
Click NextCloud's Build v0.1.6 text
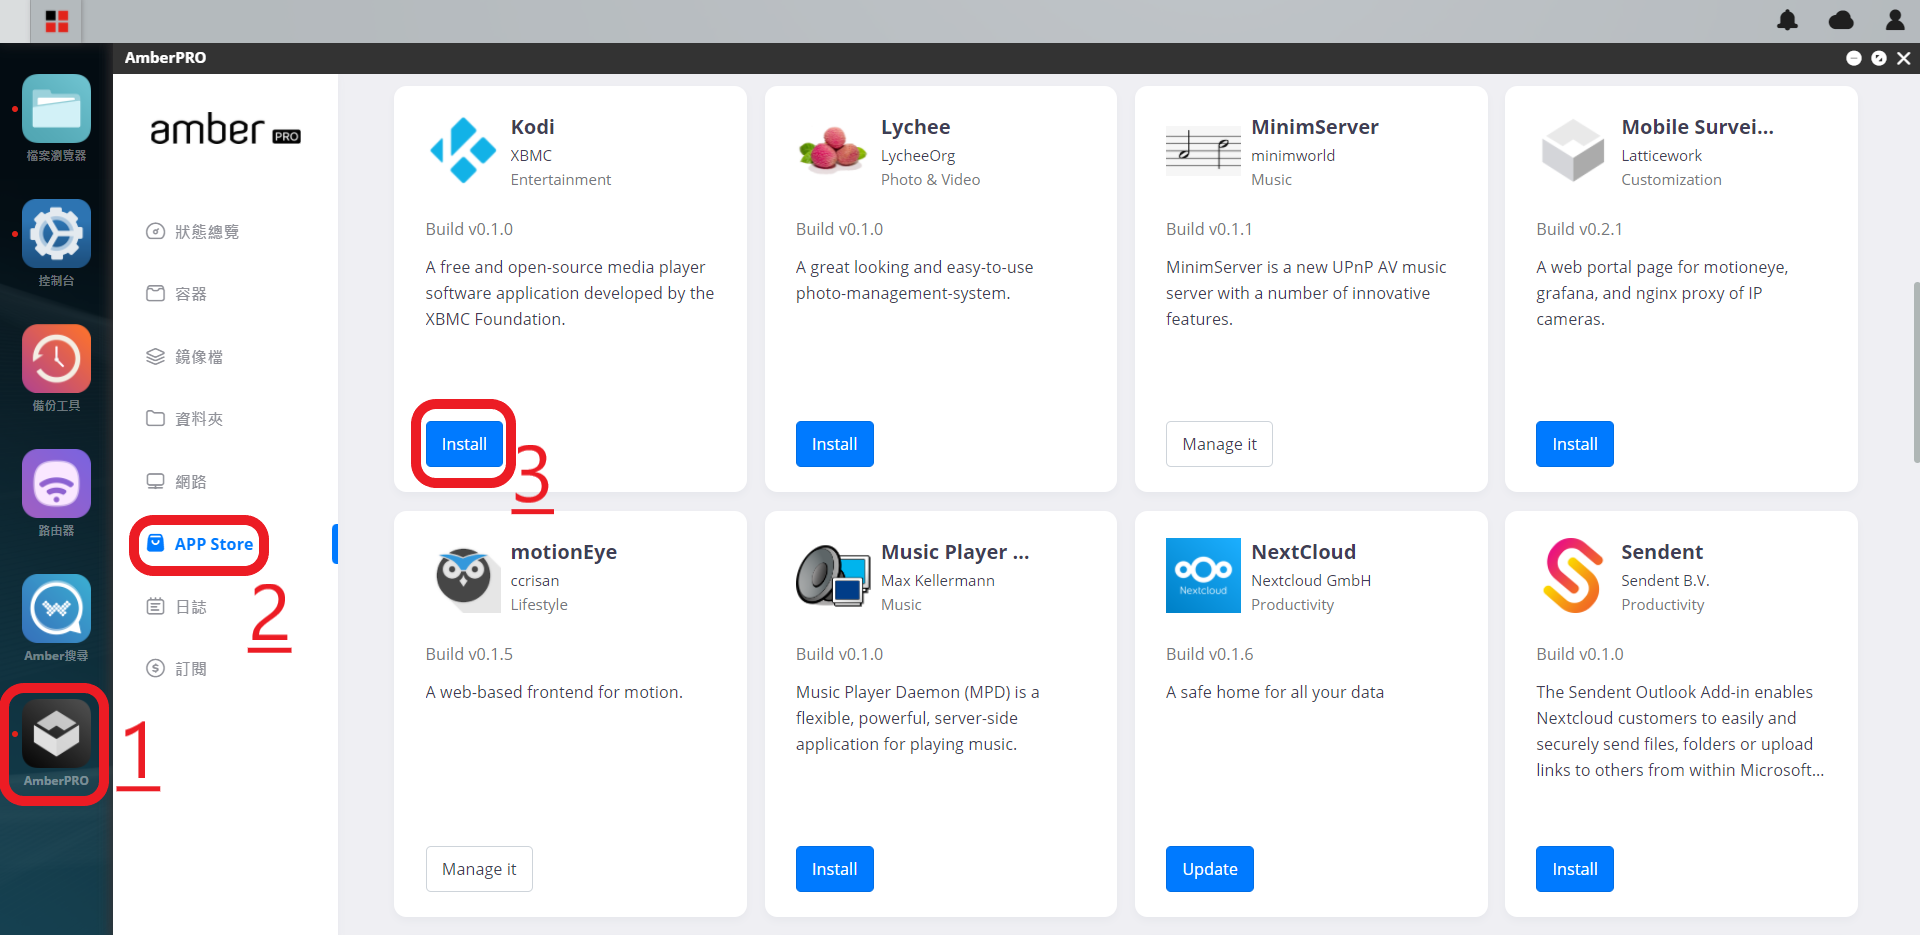1209,654
